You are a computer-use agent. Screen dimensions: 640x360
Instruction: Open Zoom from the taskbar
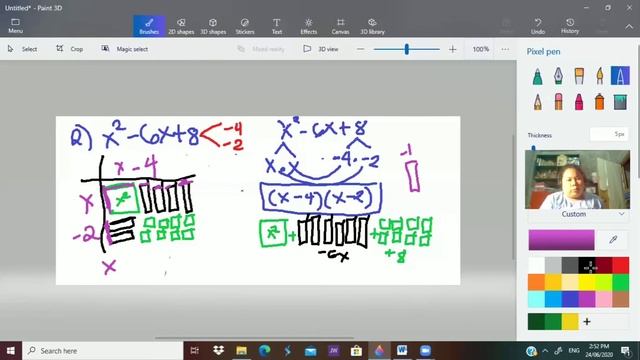[x=425, y=351]
